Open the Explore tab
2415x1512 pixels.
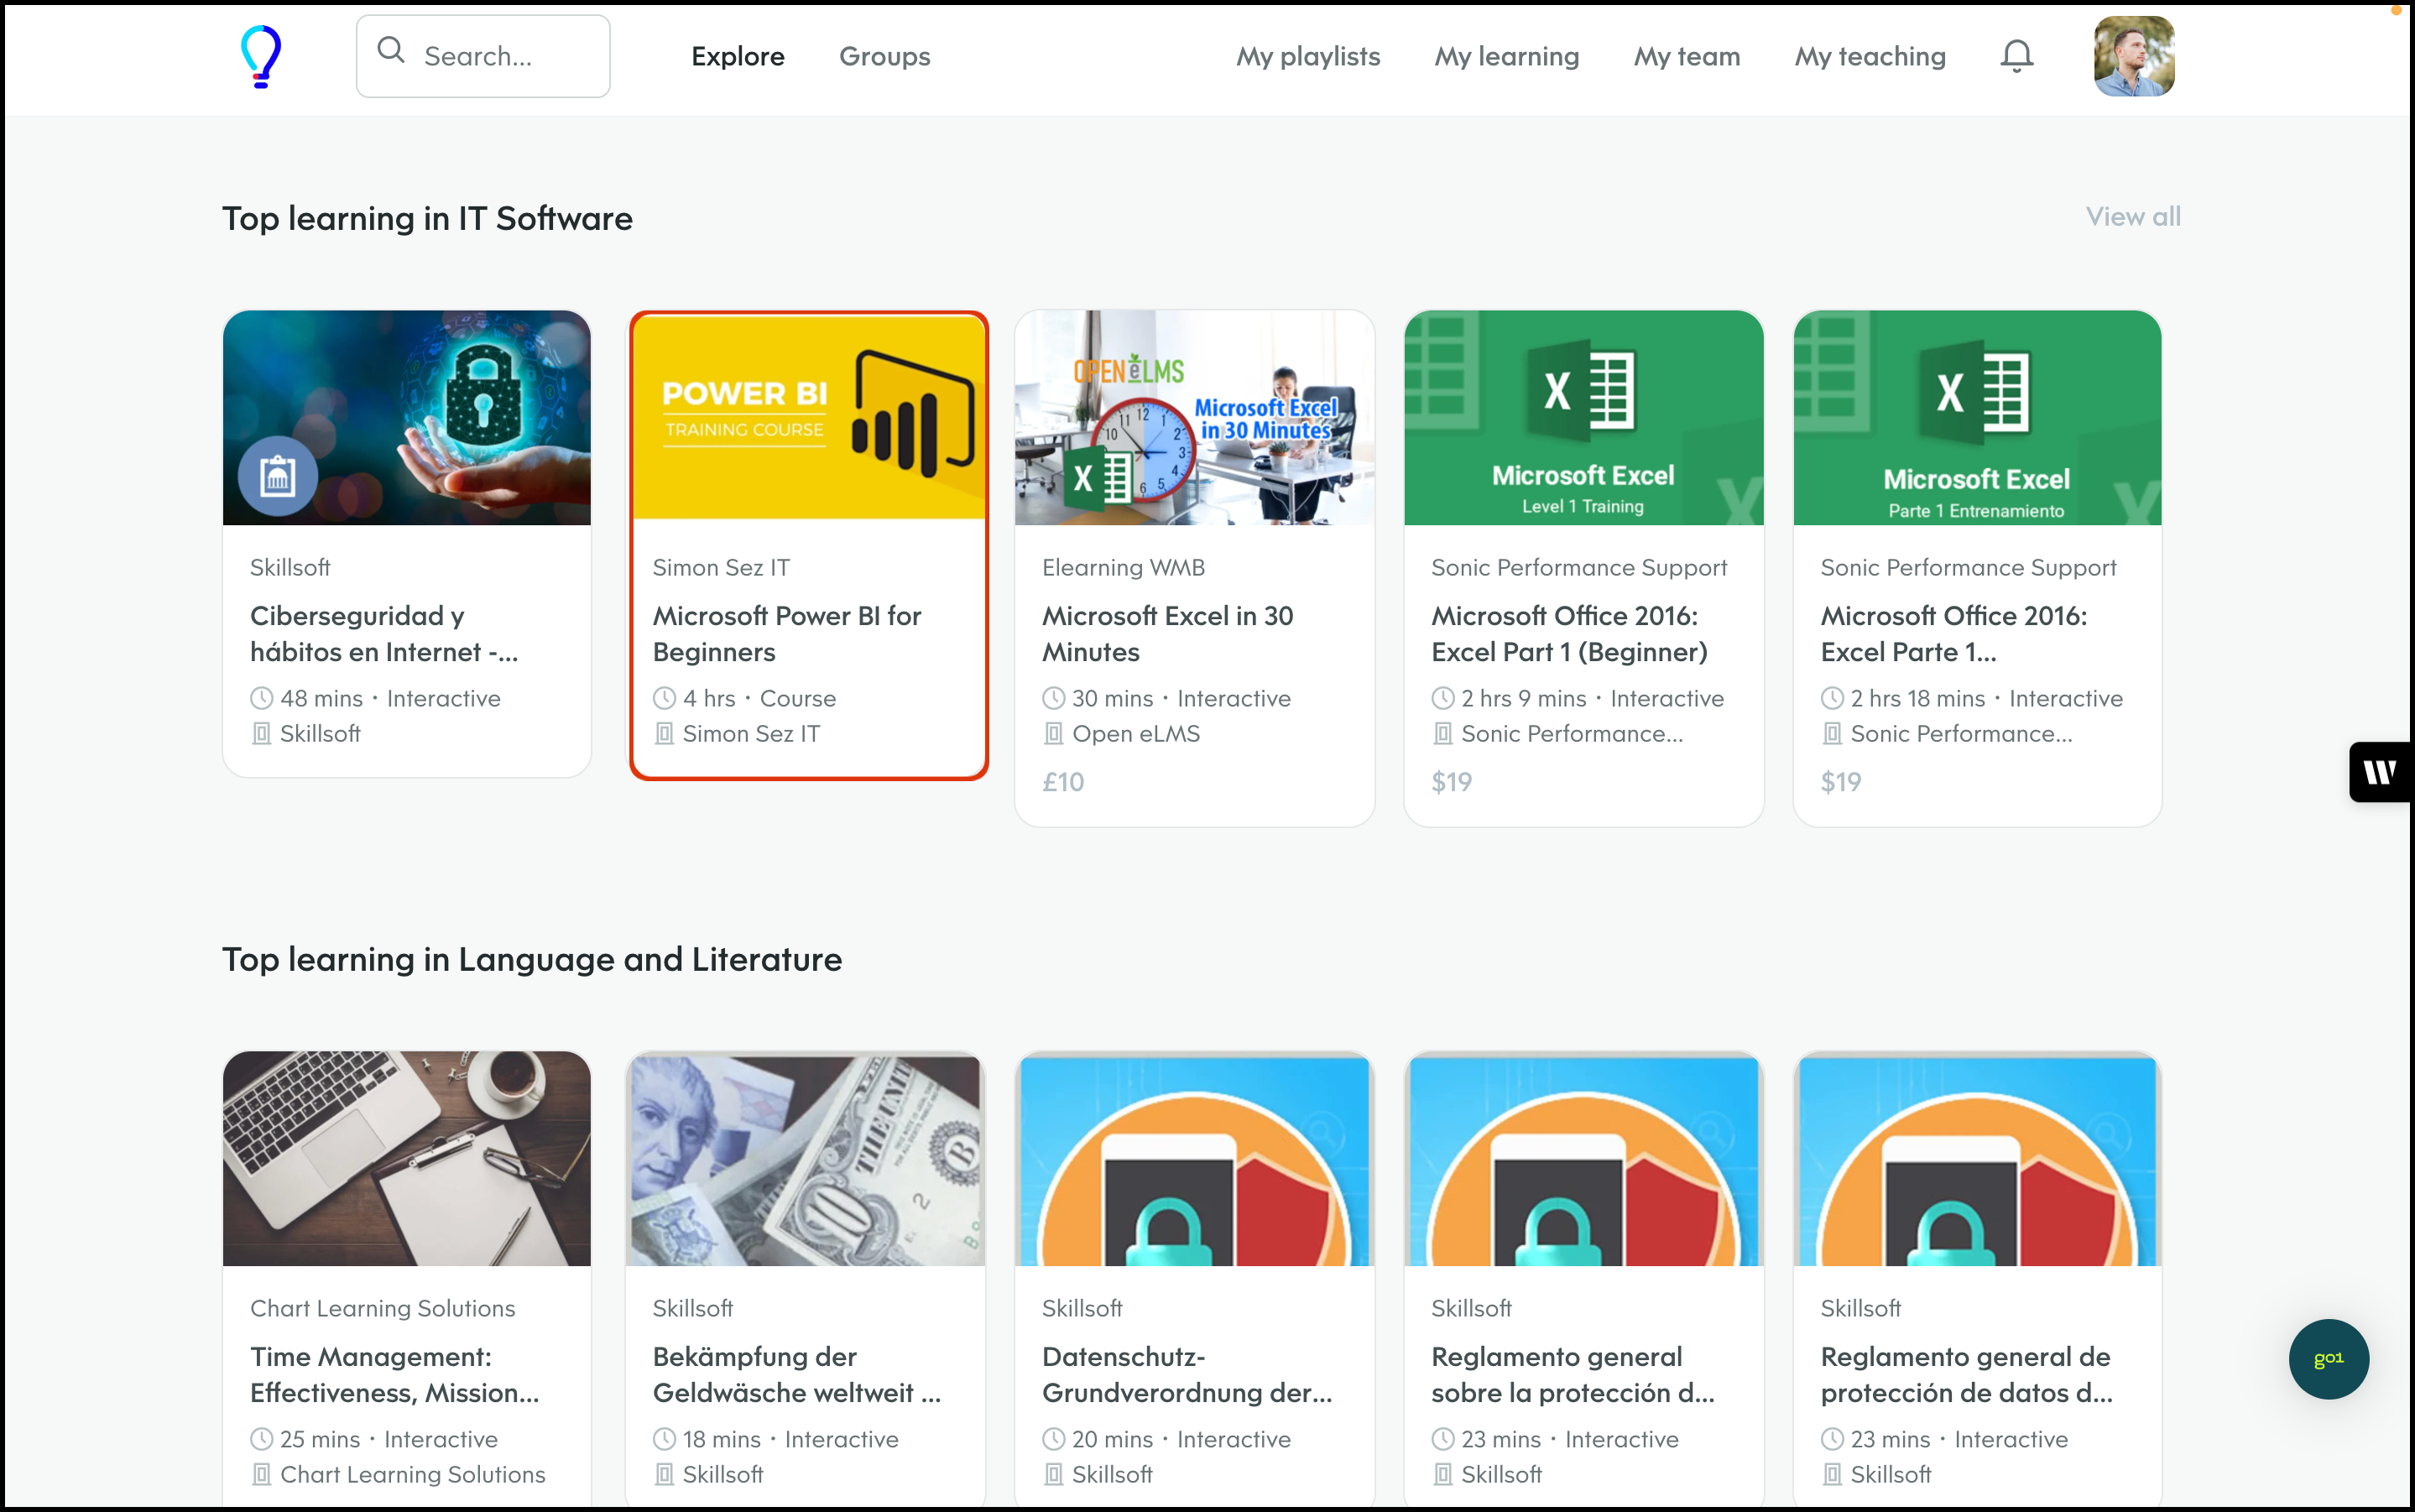(x=738, y=56)
